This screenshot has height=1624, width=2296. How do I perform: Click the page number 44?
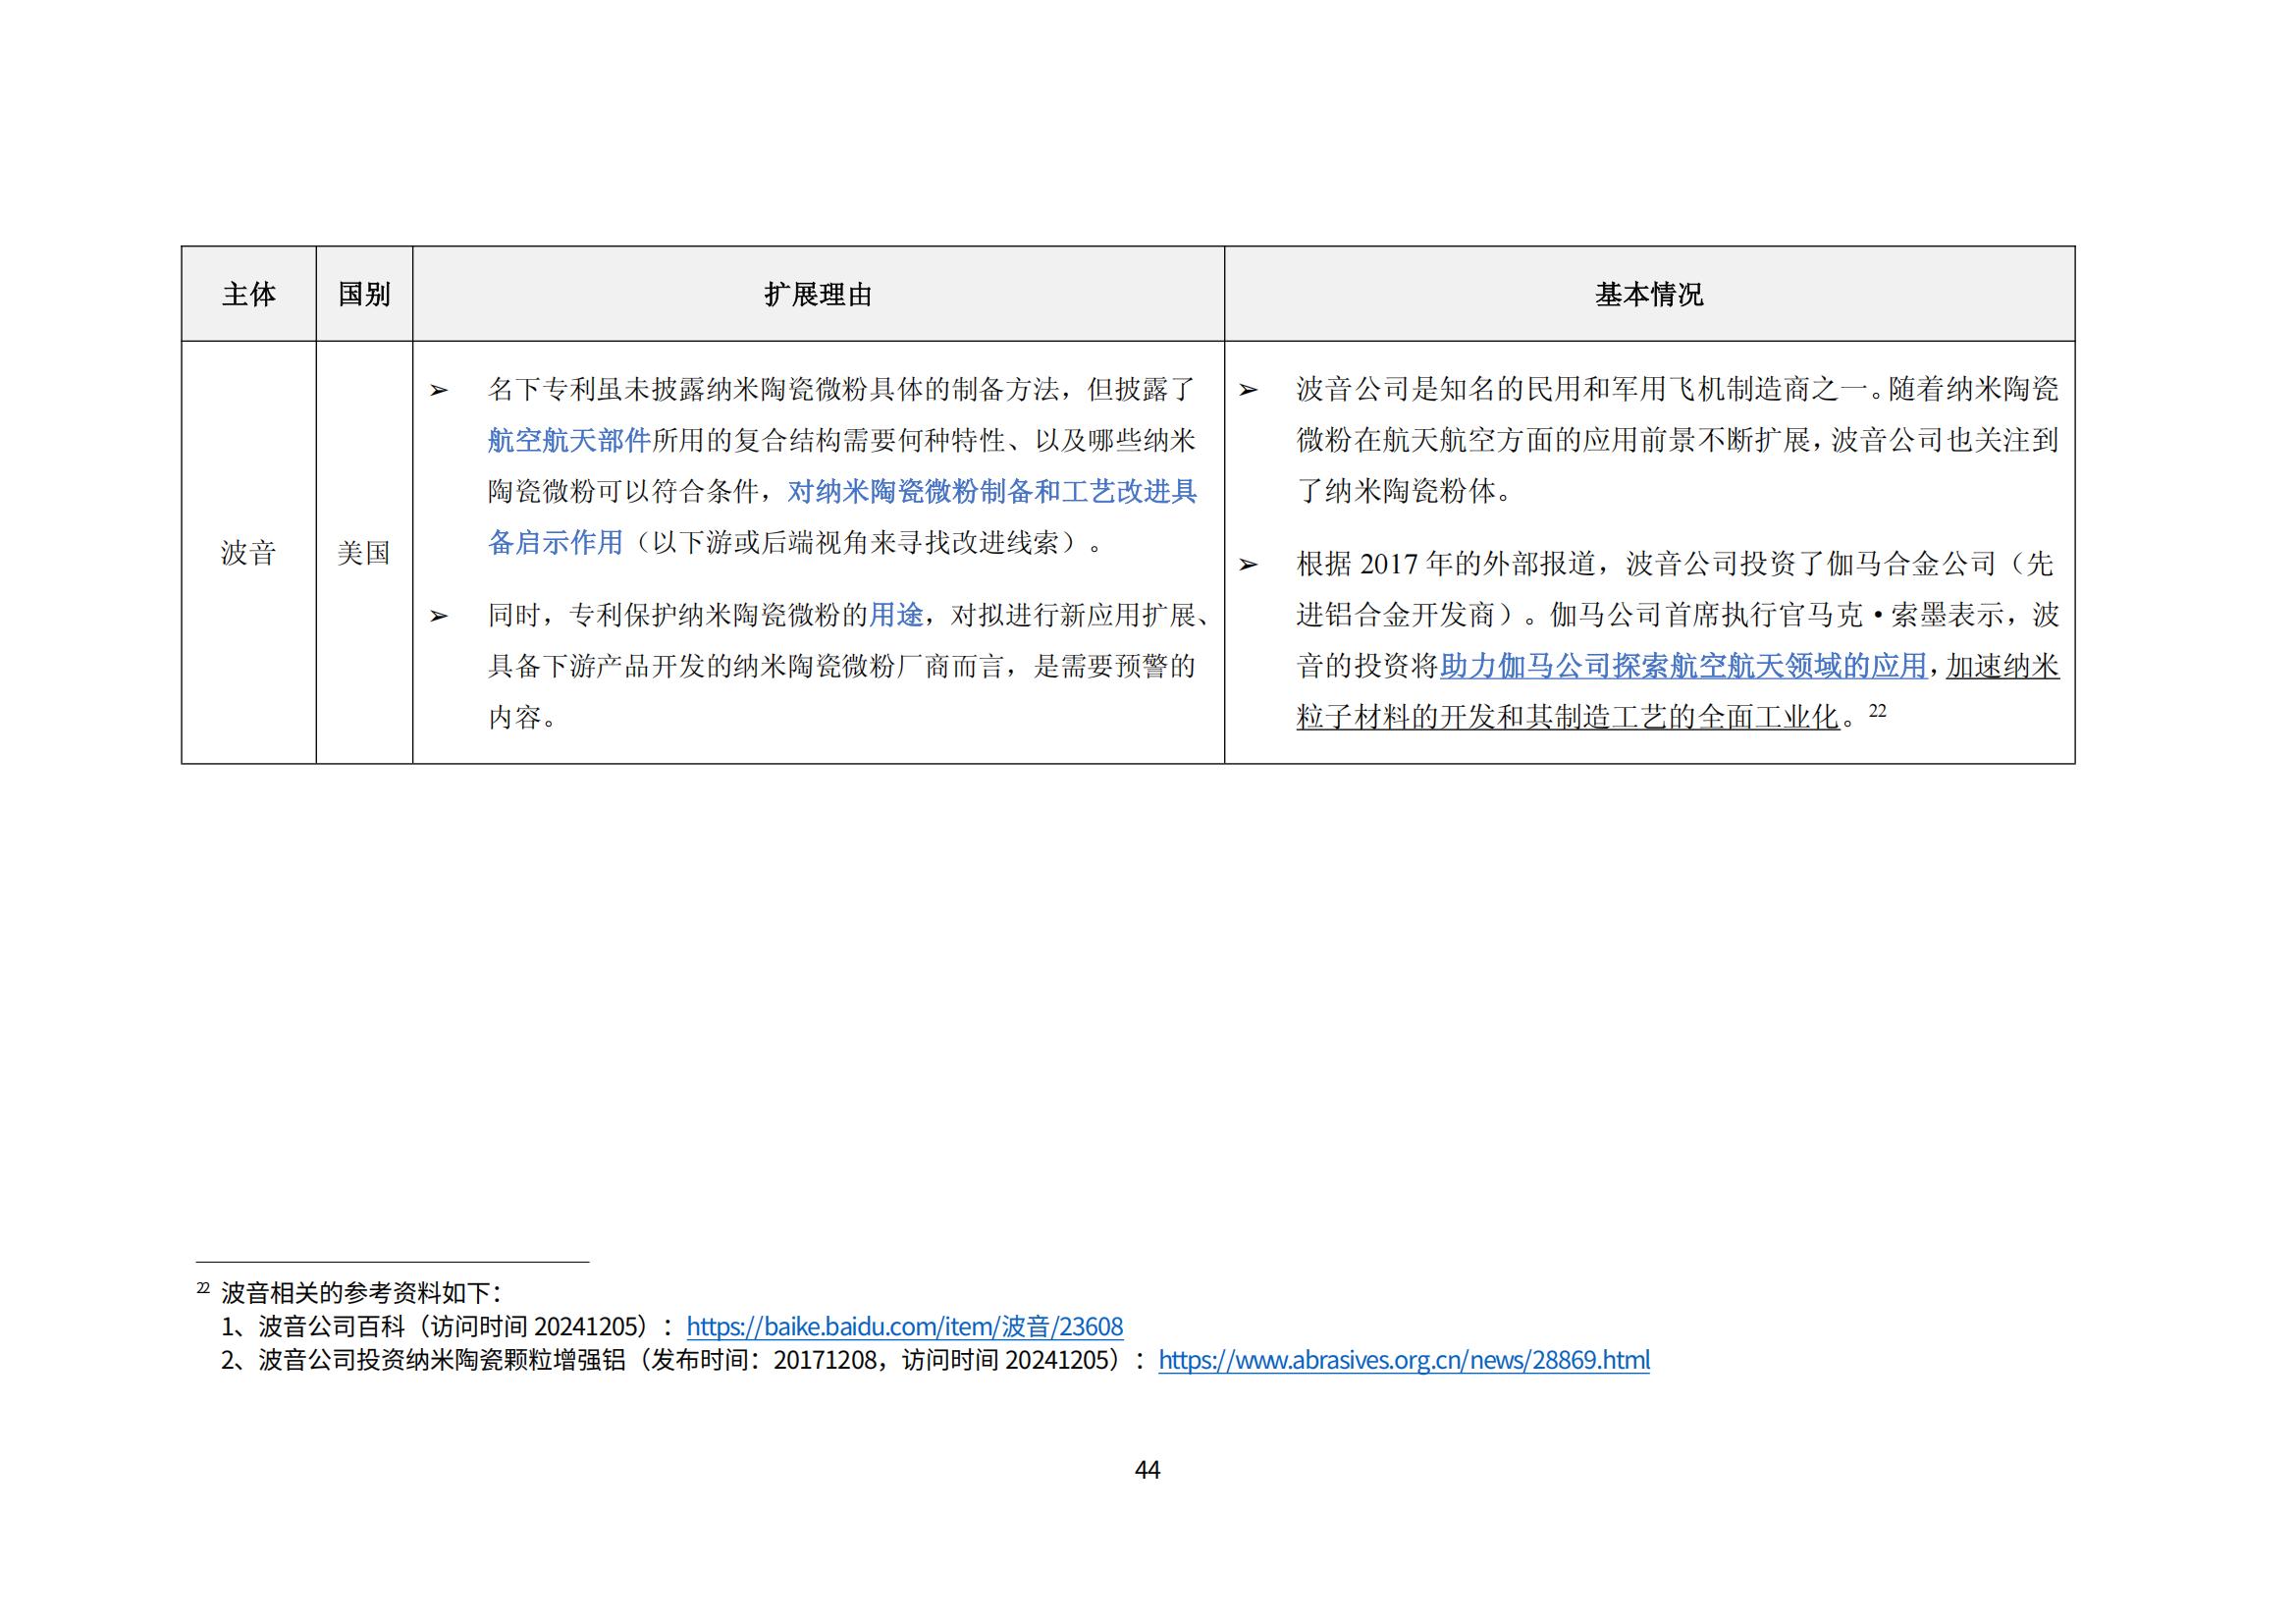pos(1148,1470)
